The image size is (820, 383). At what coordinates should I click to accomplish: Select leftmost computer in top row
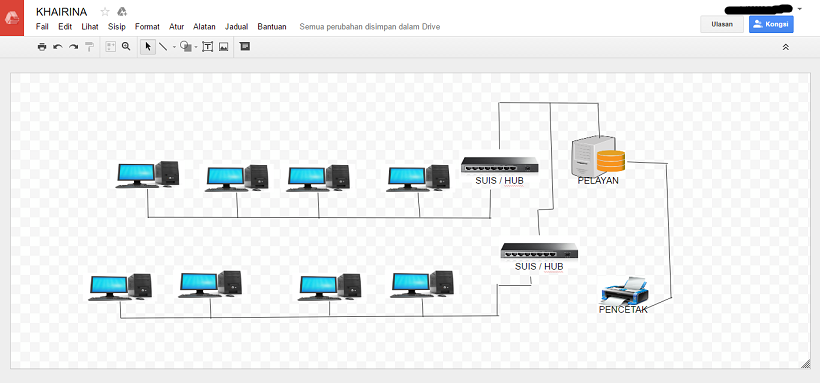coord(147,174)
